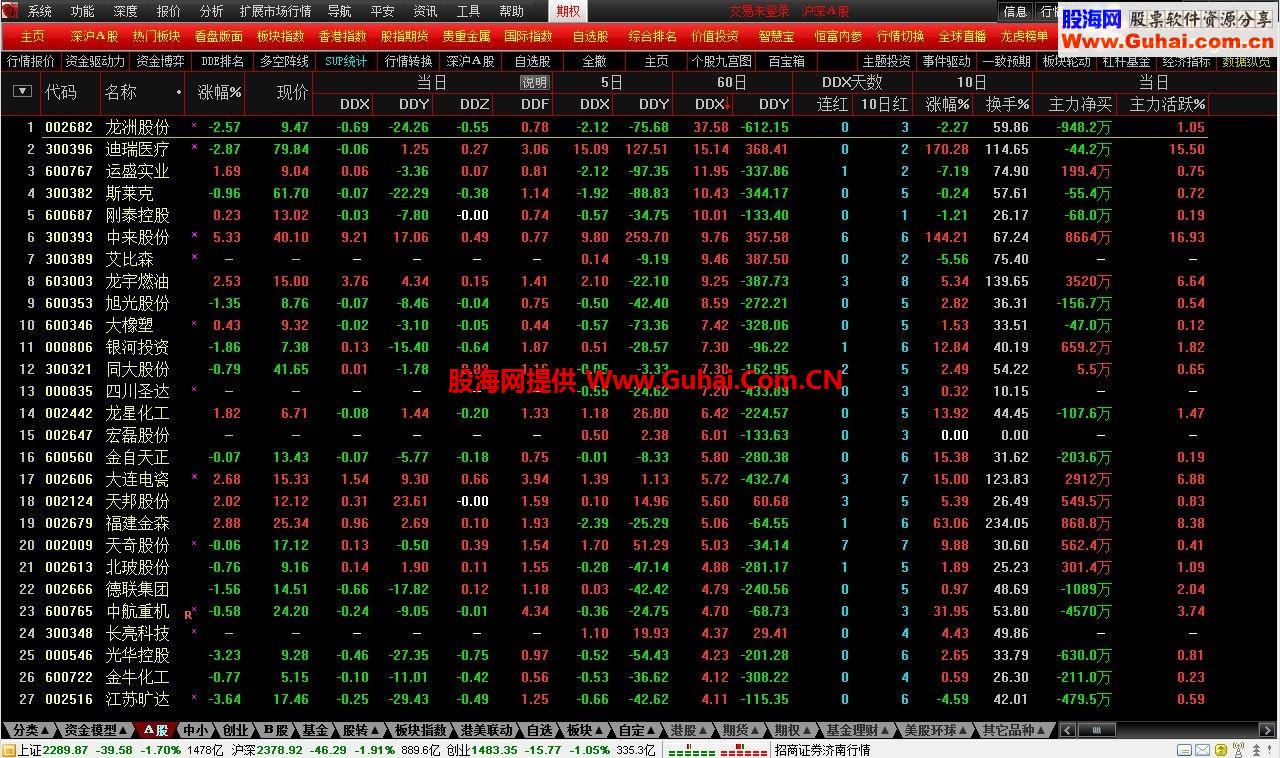Click the double up-arrow icon in status bar
Image resolution: width=1280 pixels, height=758 pixels.
1256,750
